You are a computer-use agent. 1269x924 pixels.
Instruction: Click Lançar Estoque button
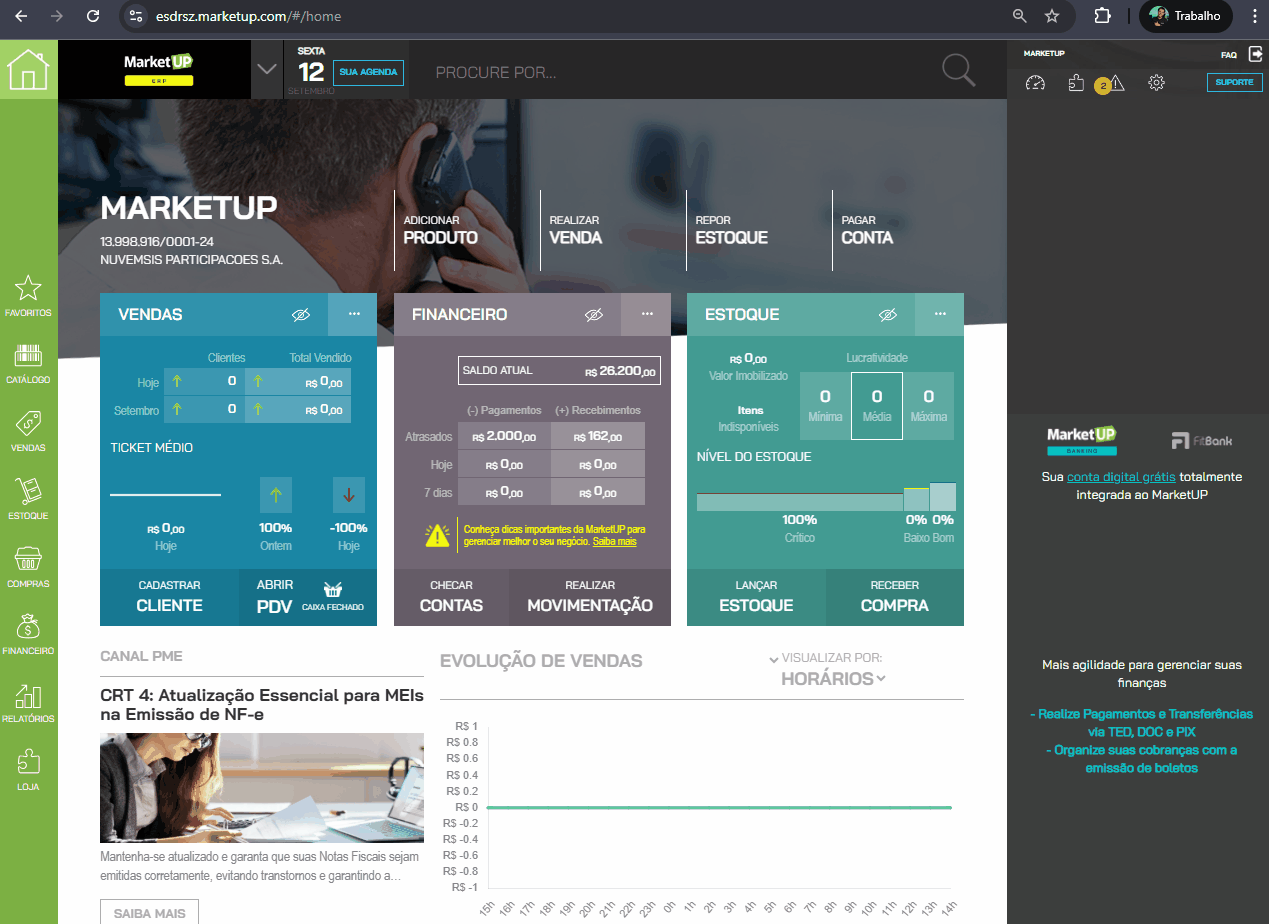click(x=756, y=596)
